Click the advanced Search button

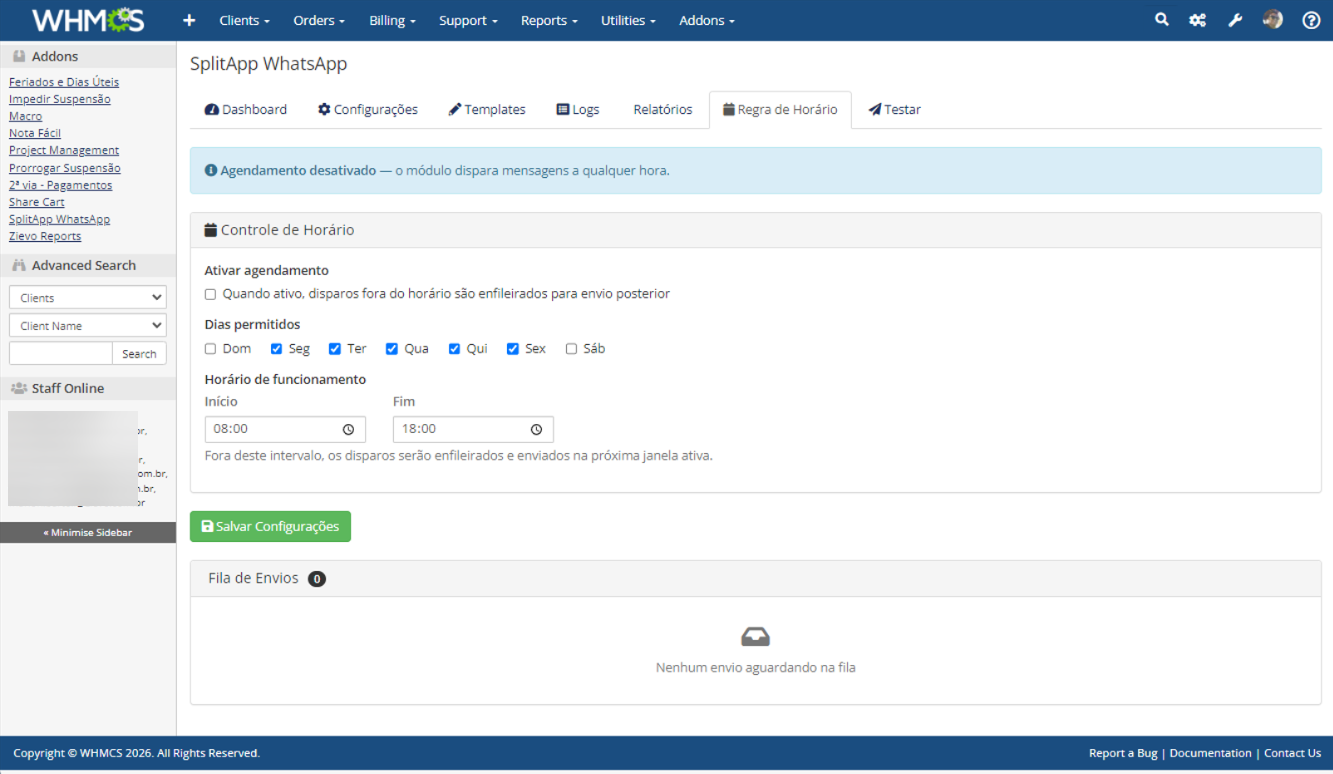[139, 354]
